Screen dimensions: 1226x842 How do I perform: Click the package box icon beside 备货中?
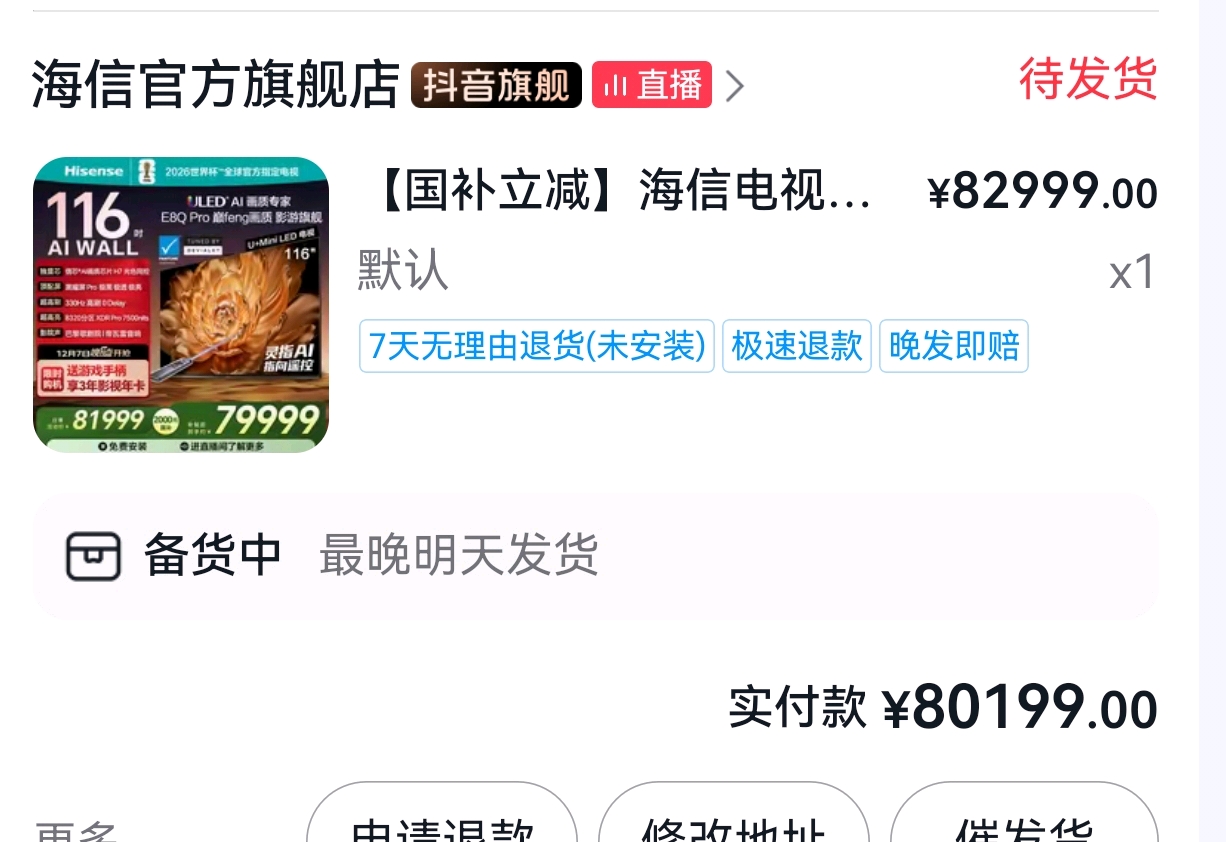(x=93, y=556)
